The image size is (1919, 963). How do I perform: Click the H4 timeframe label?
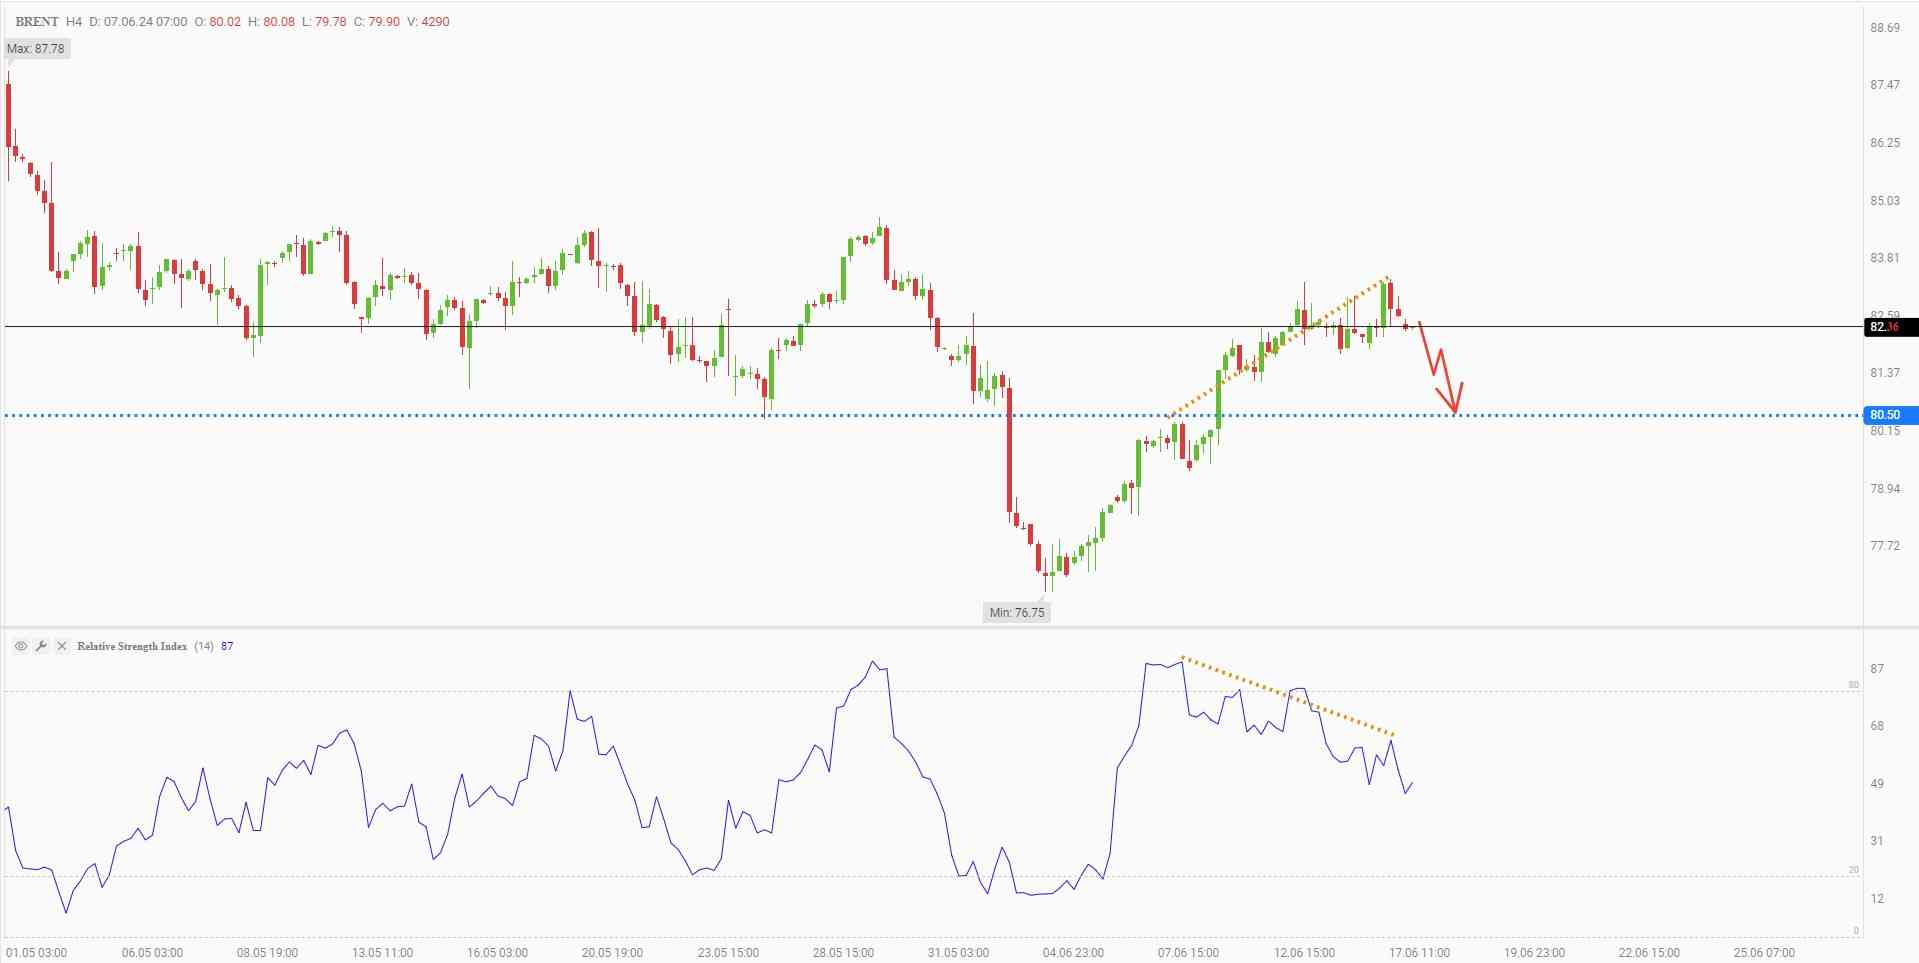tap(74, 21)
